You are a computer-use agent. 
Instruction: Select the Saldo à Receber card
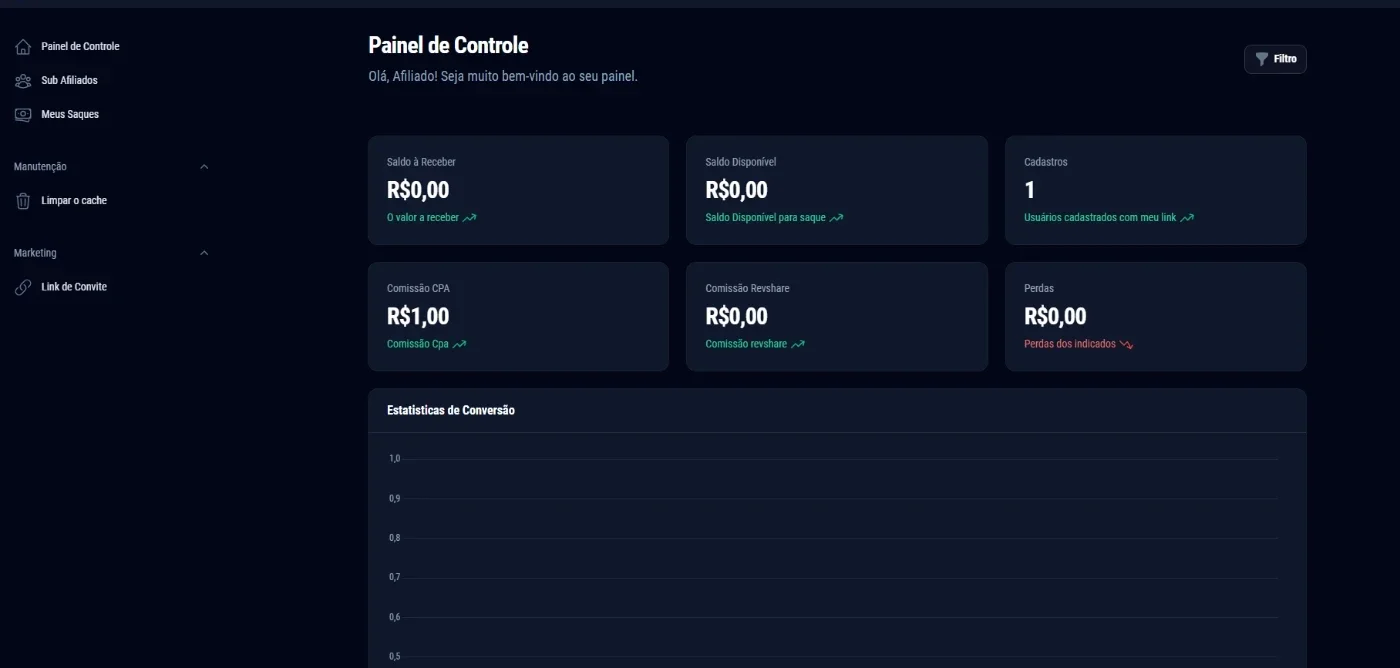518,190
